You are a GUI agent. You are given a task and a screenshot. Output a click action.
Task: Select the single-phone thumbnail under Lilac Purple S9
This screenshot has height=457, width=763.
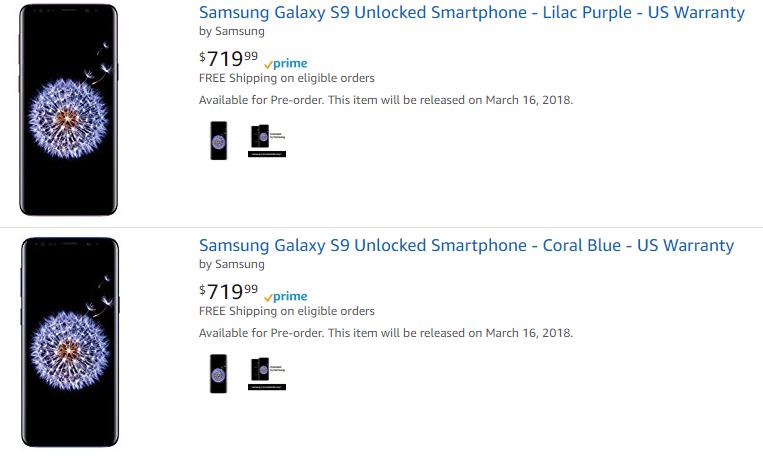(x=218, y=140)
